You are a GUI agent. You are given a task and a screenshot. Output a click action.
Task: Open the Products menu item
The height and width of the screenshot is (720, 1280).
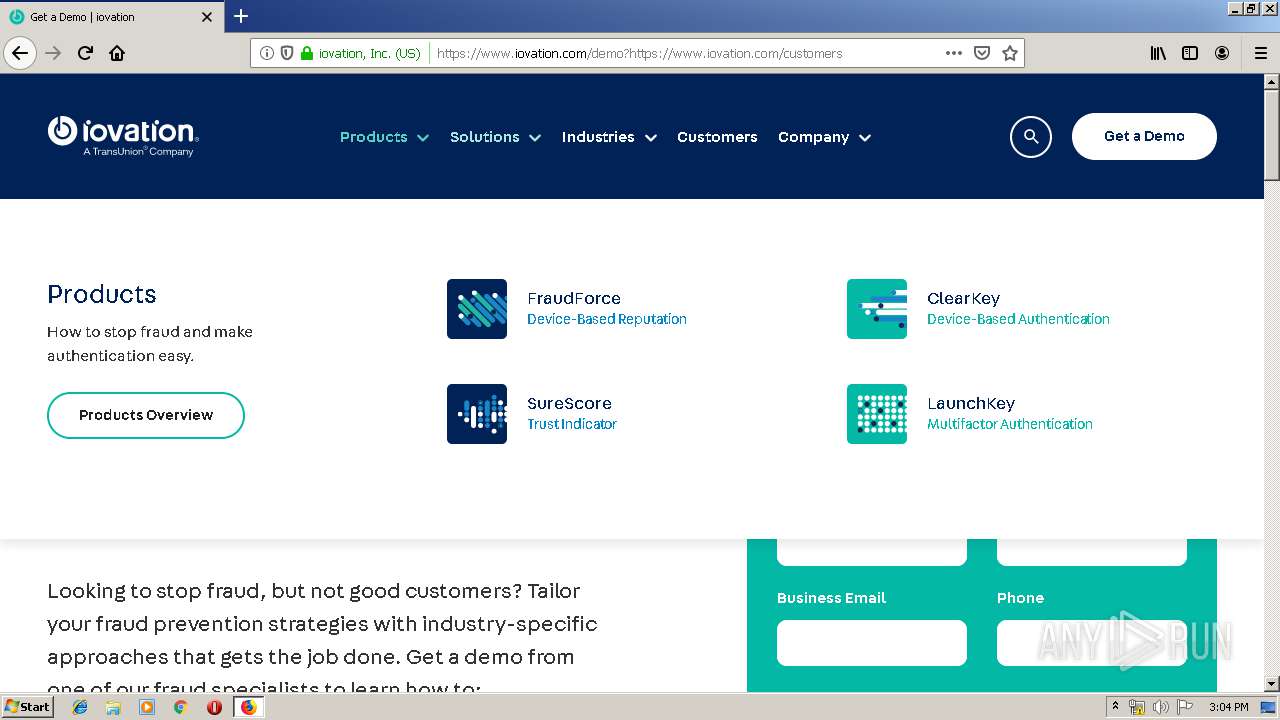point(374,137)
